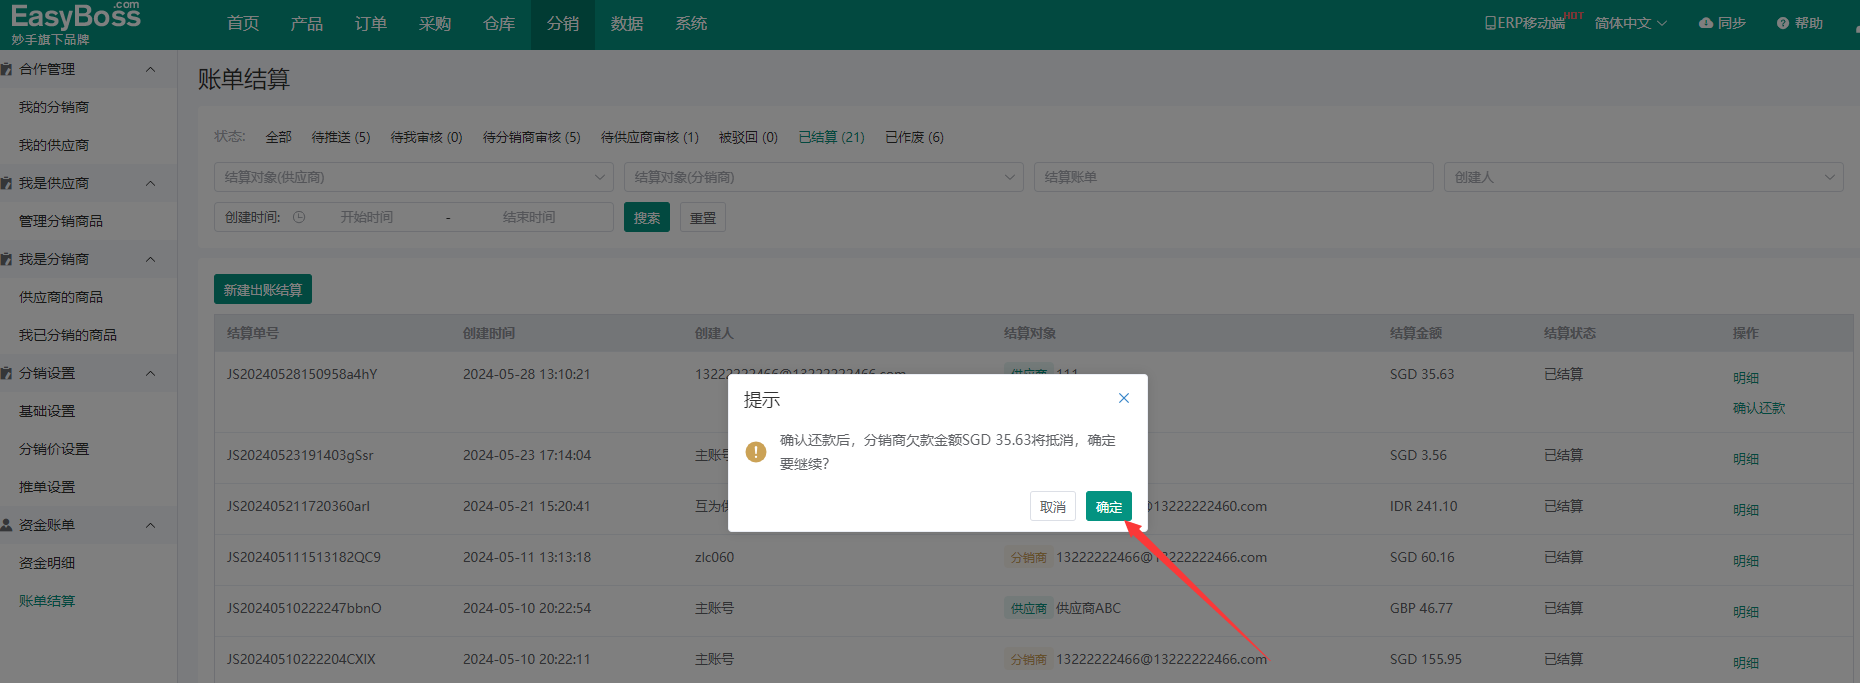Screen dimensions: 1860x683
Task: Click the 合作管理 section icon
Action: click(x=7, y=69)
